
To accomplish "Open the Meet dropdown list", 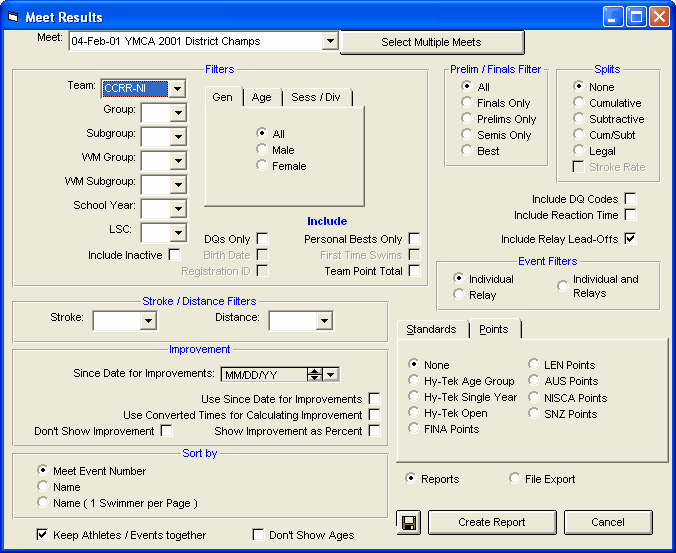I will click(x=330, y=42).
